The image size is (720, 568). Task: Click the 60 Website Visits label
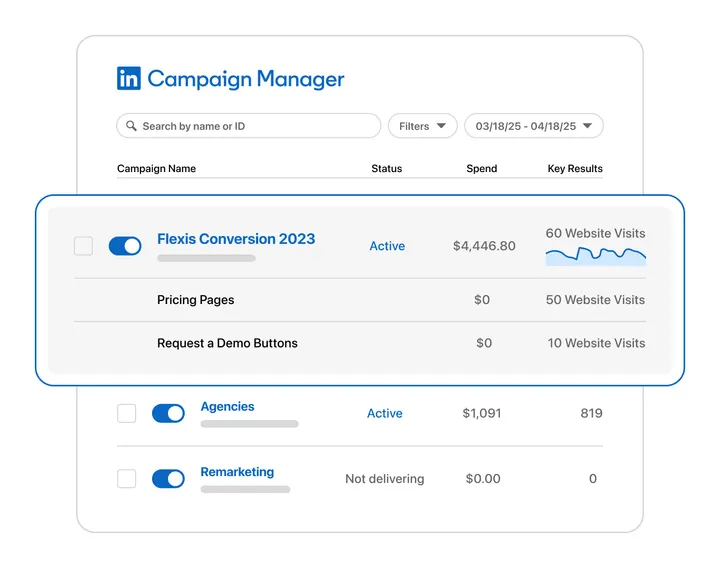pyautogui.click(x=596, y=233)
